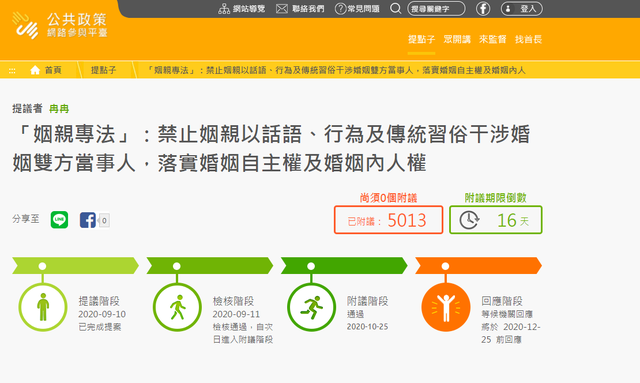This screenshot has width=640, height=383.
Task: Share the proposal via LINE icon
Action: 59,220
